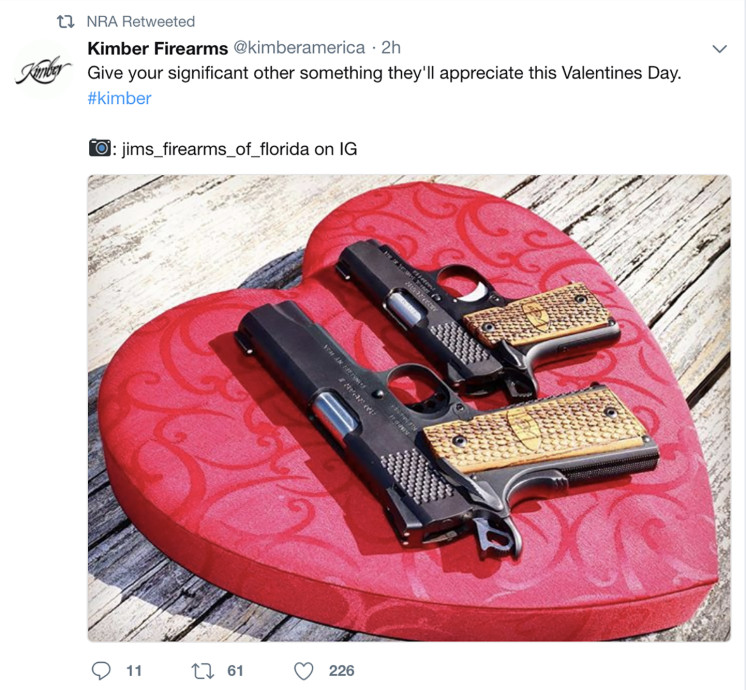
Task: Click the reply speech bubble icon
Action: (x=101, y=670)
